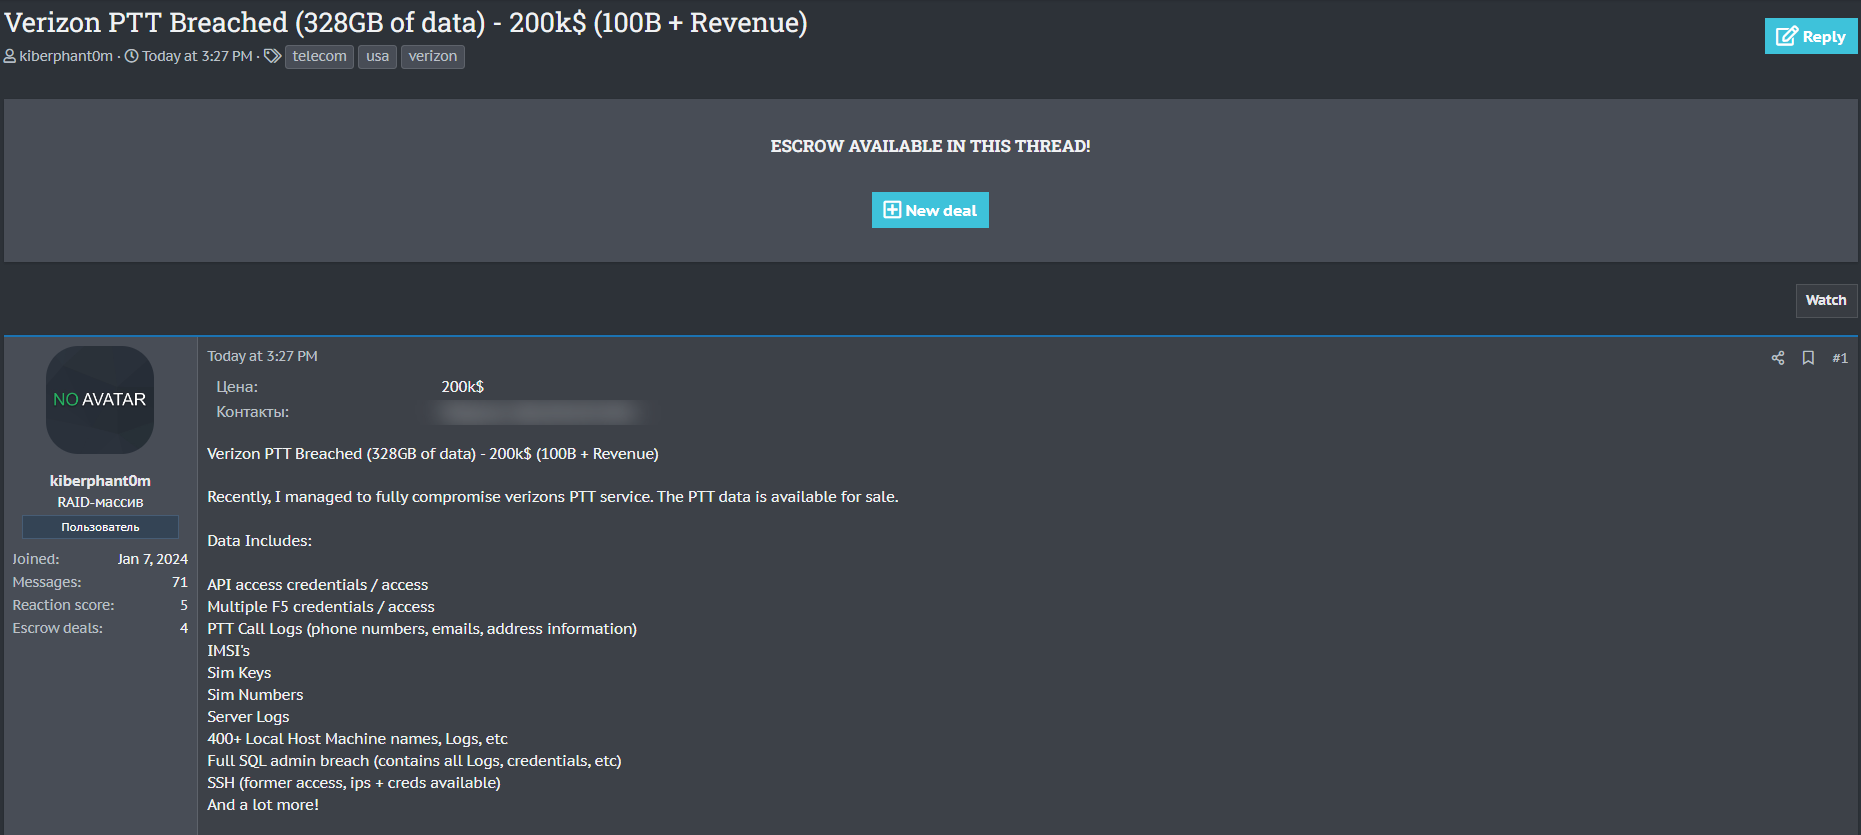Screen dimensions: 1861x835
Task: Click the clock icon beside the thread date
Action: [131, 56]
